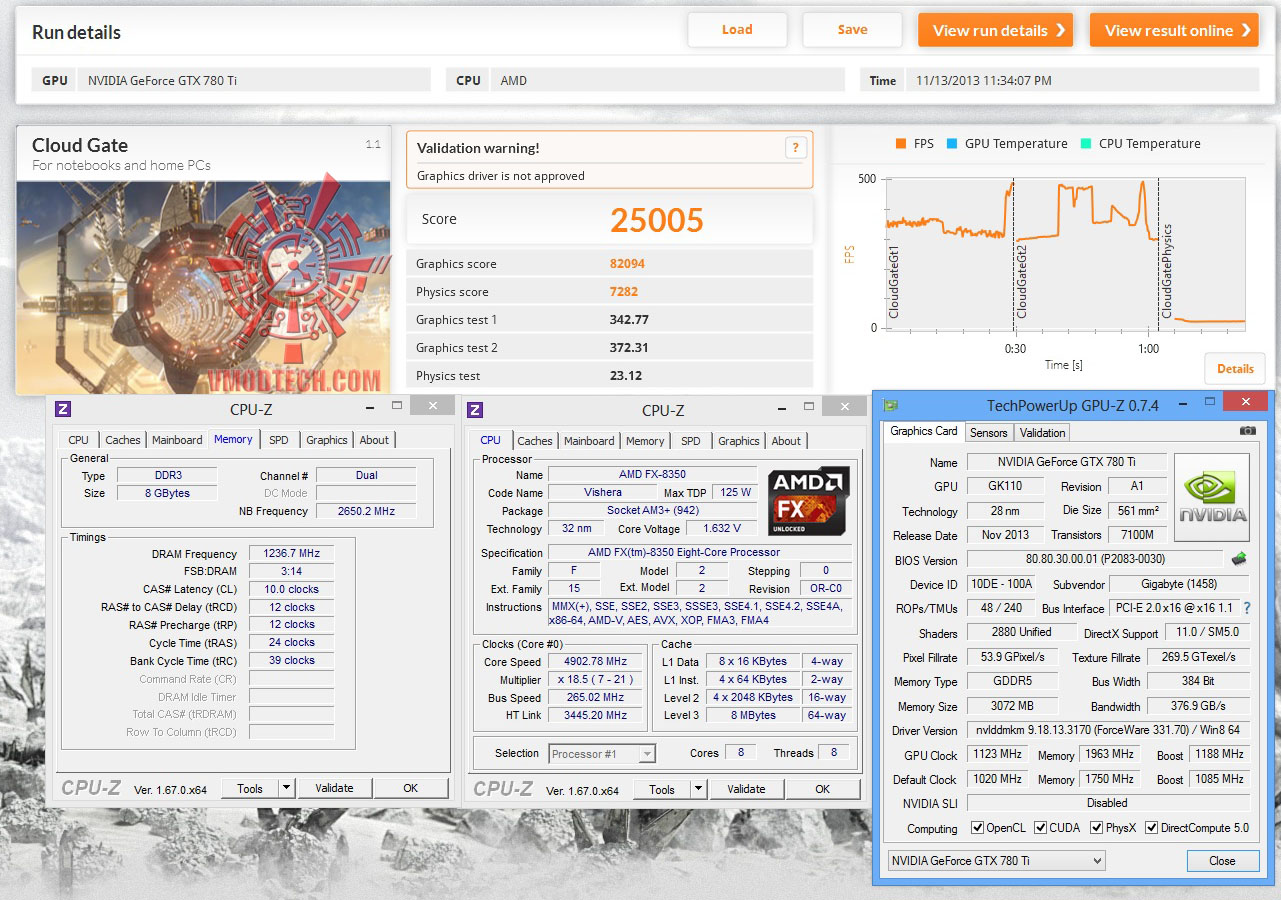The width and height of the screenshot is (1281, 900).
Task: Click Validate in the Processor CPU-Z window
Action: click(746, 789)
